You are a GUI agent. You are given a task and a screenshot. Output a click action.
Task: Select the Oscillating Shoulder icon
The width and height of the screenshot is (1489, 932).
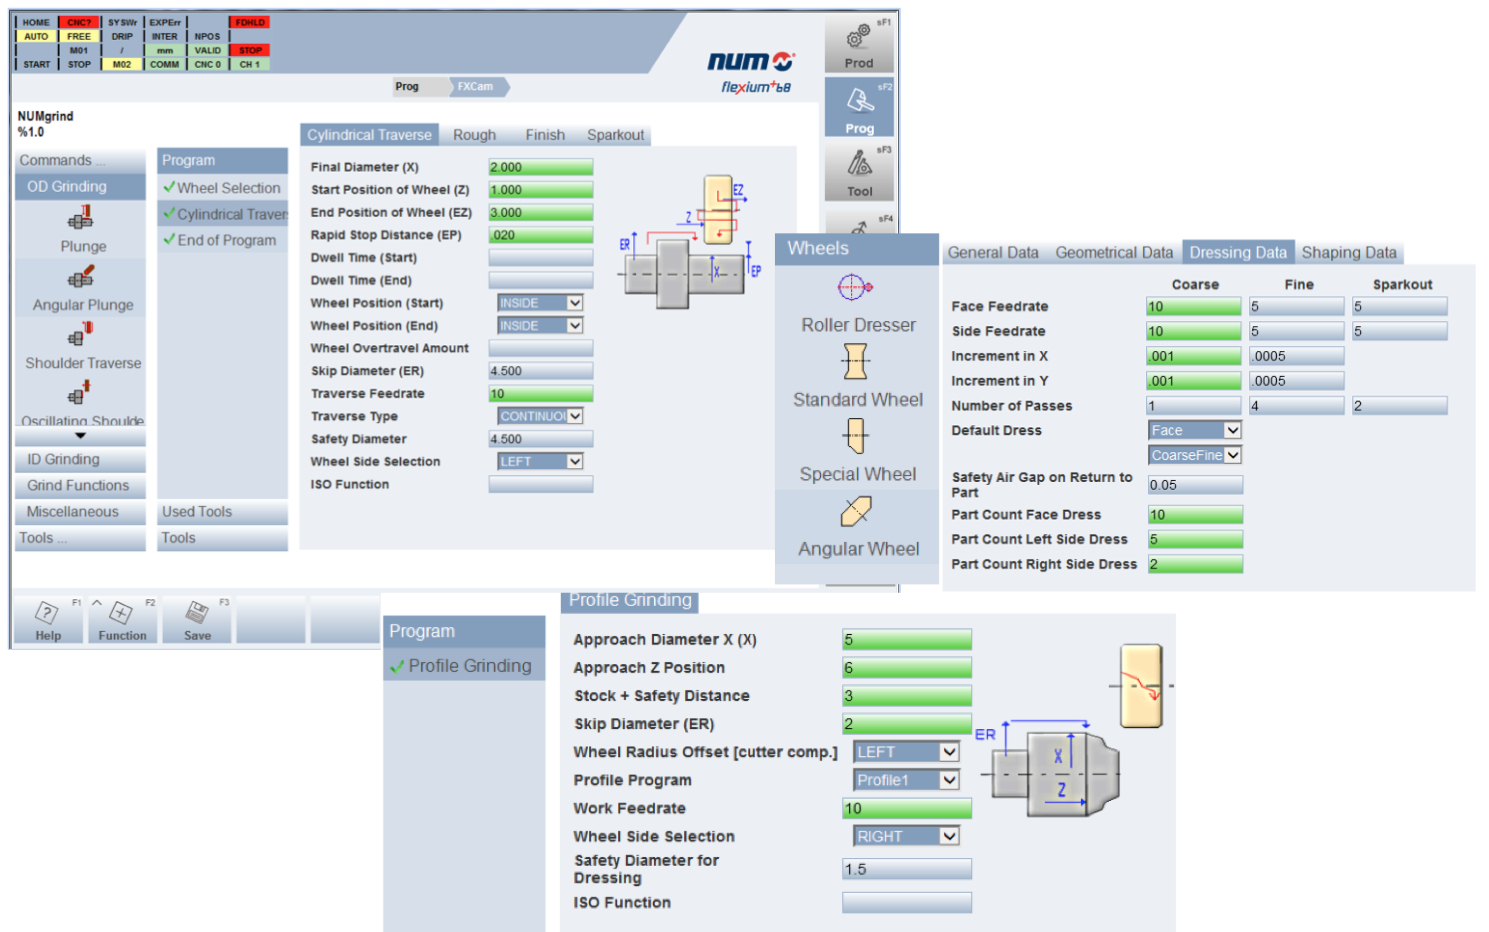click(x=80, y=393)
